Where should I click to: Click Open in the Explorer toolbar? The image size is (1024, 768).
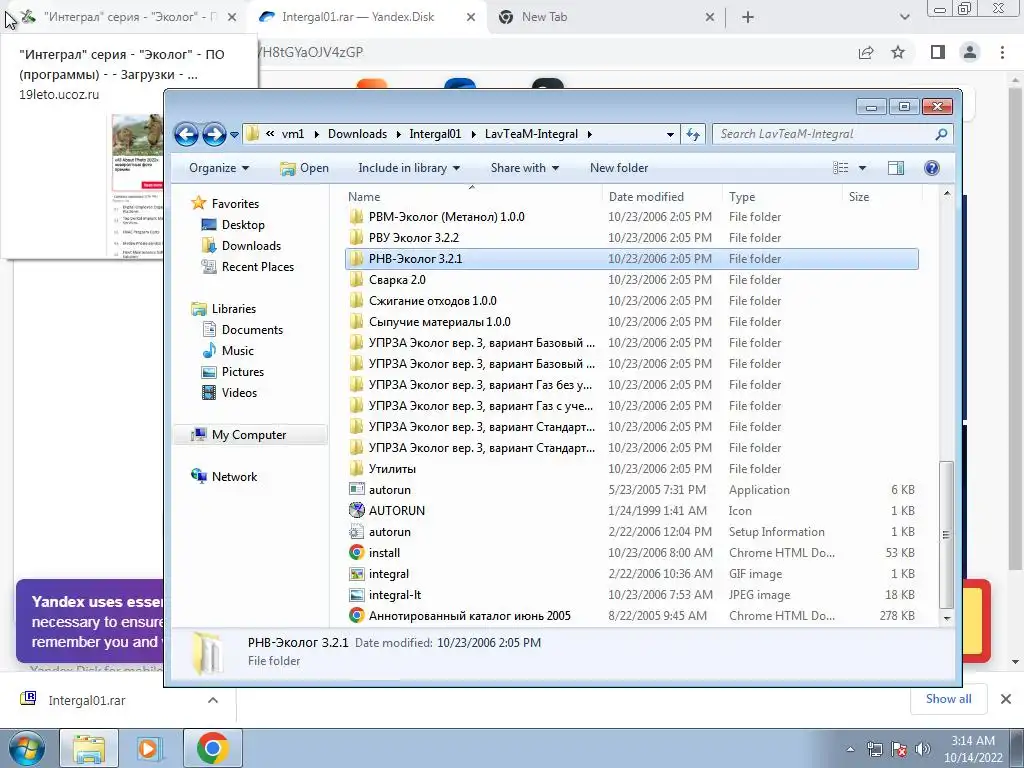304,168
